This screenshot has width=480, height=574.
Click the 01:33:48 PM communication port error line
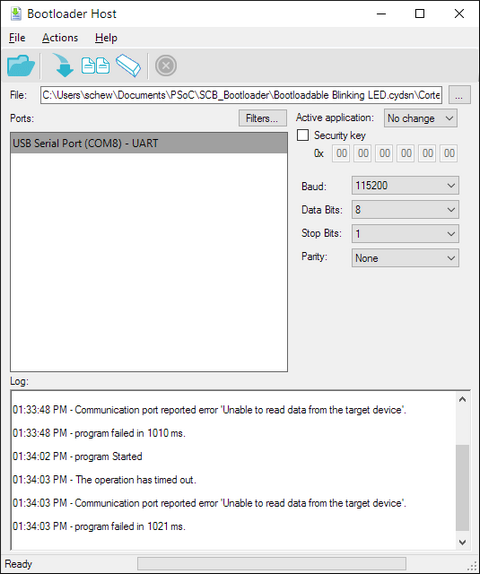[209, 410]
